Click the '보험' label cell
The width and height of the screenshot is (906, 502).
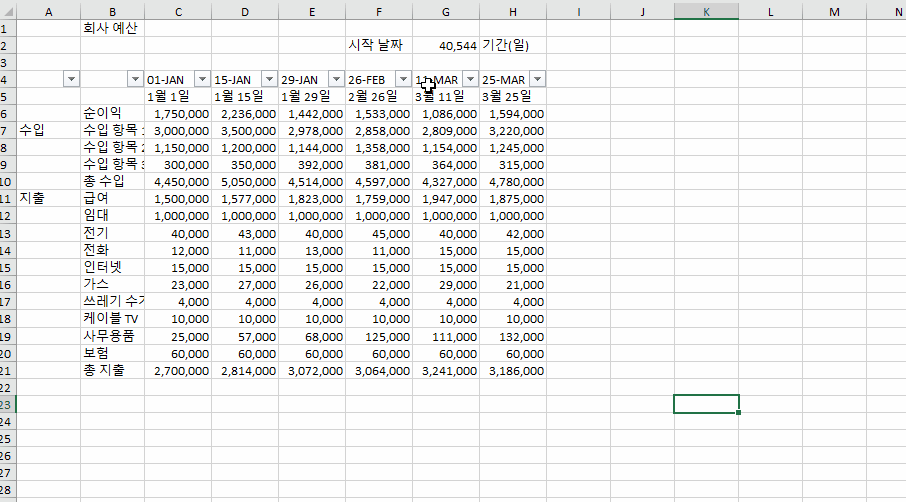point(112,354)
